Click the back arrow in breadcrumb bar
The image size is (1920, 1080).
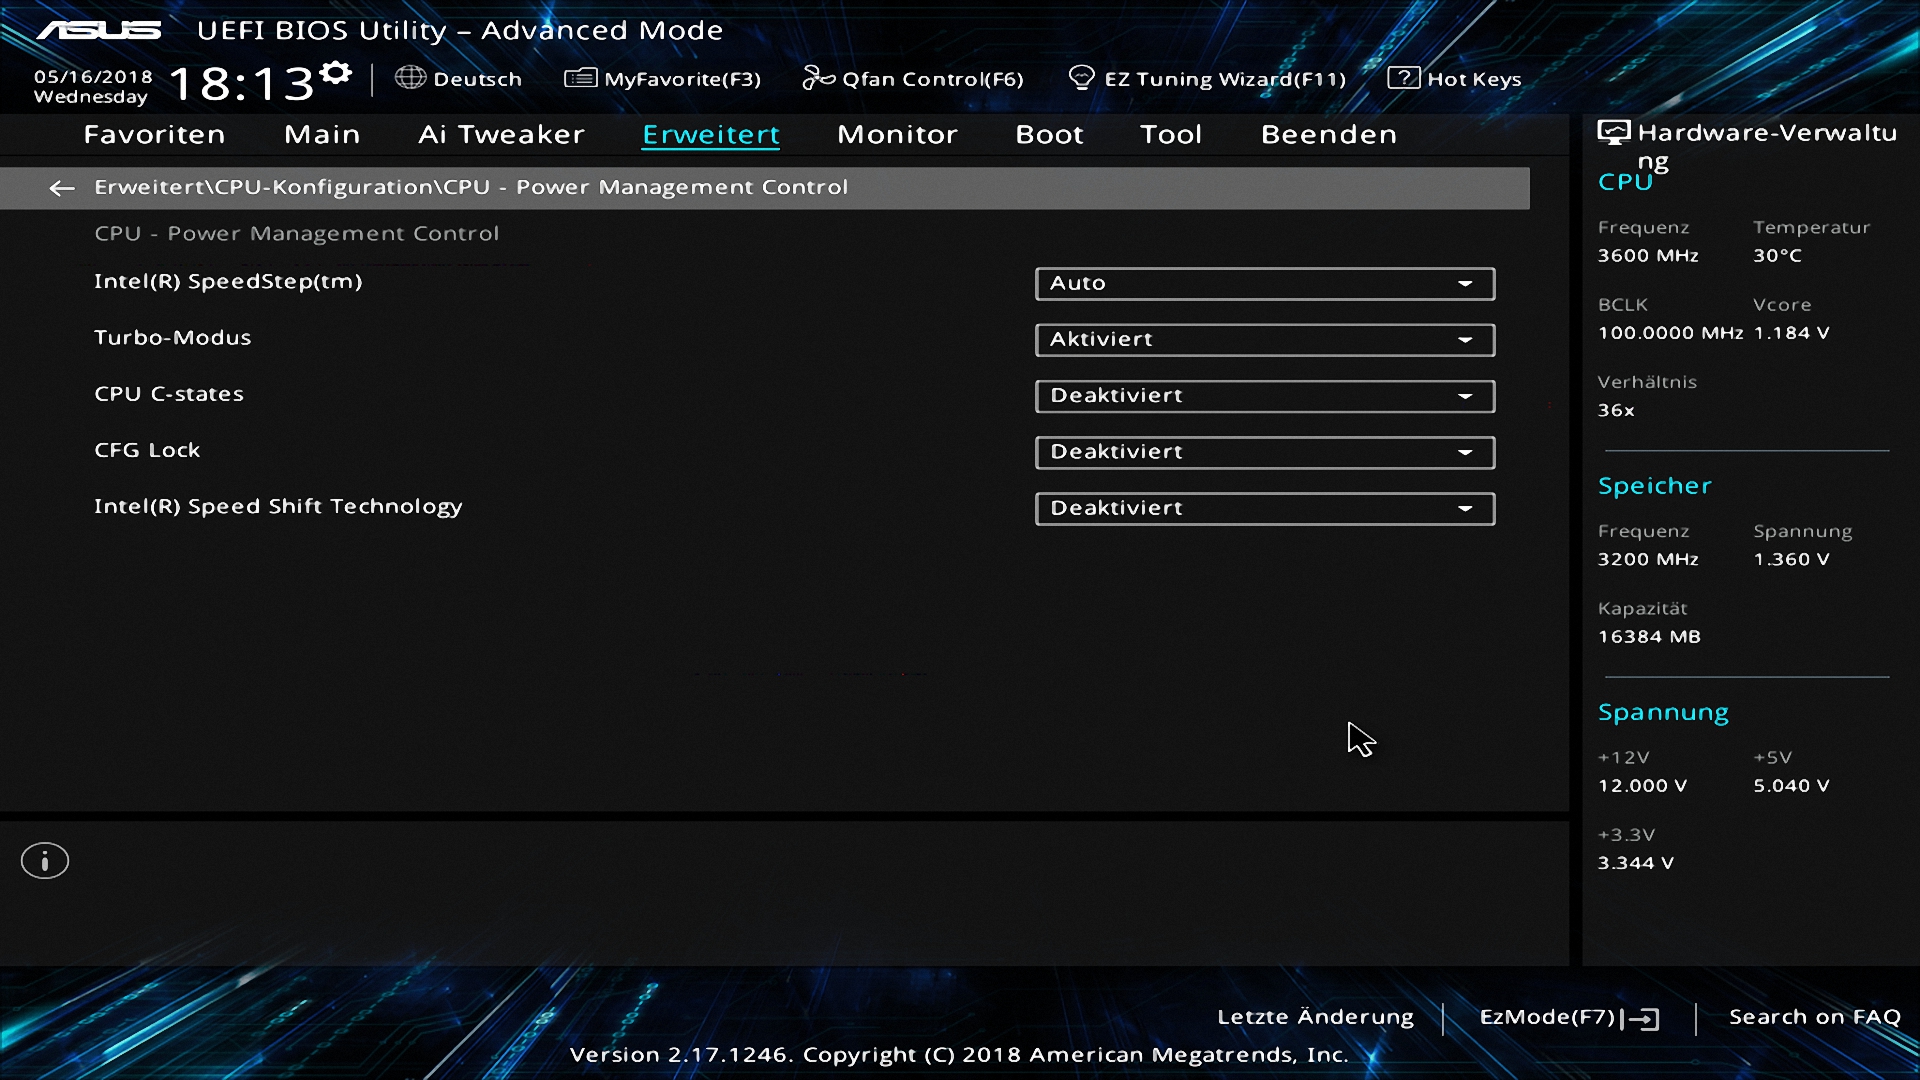[x=62, y=188]
